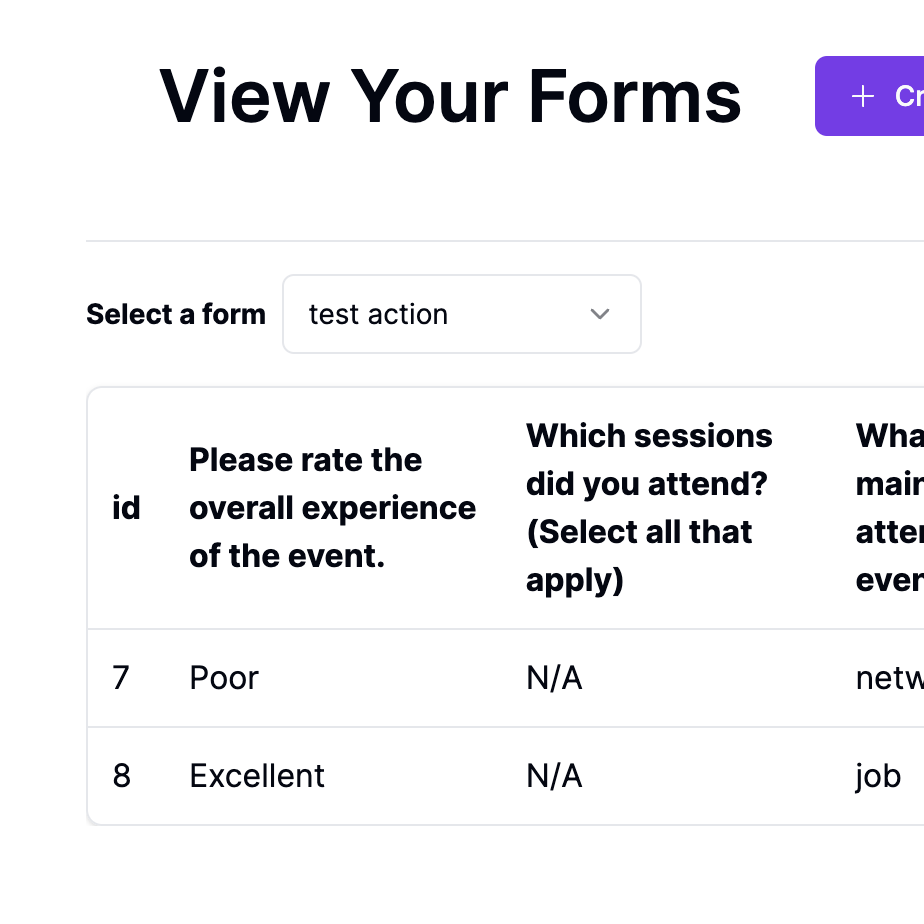Click the 'View Your Forms' page title
Viewport: 924px width, 924px height.
451,95
